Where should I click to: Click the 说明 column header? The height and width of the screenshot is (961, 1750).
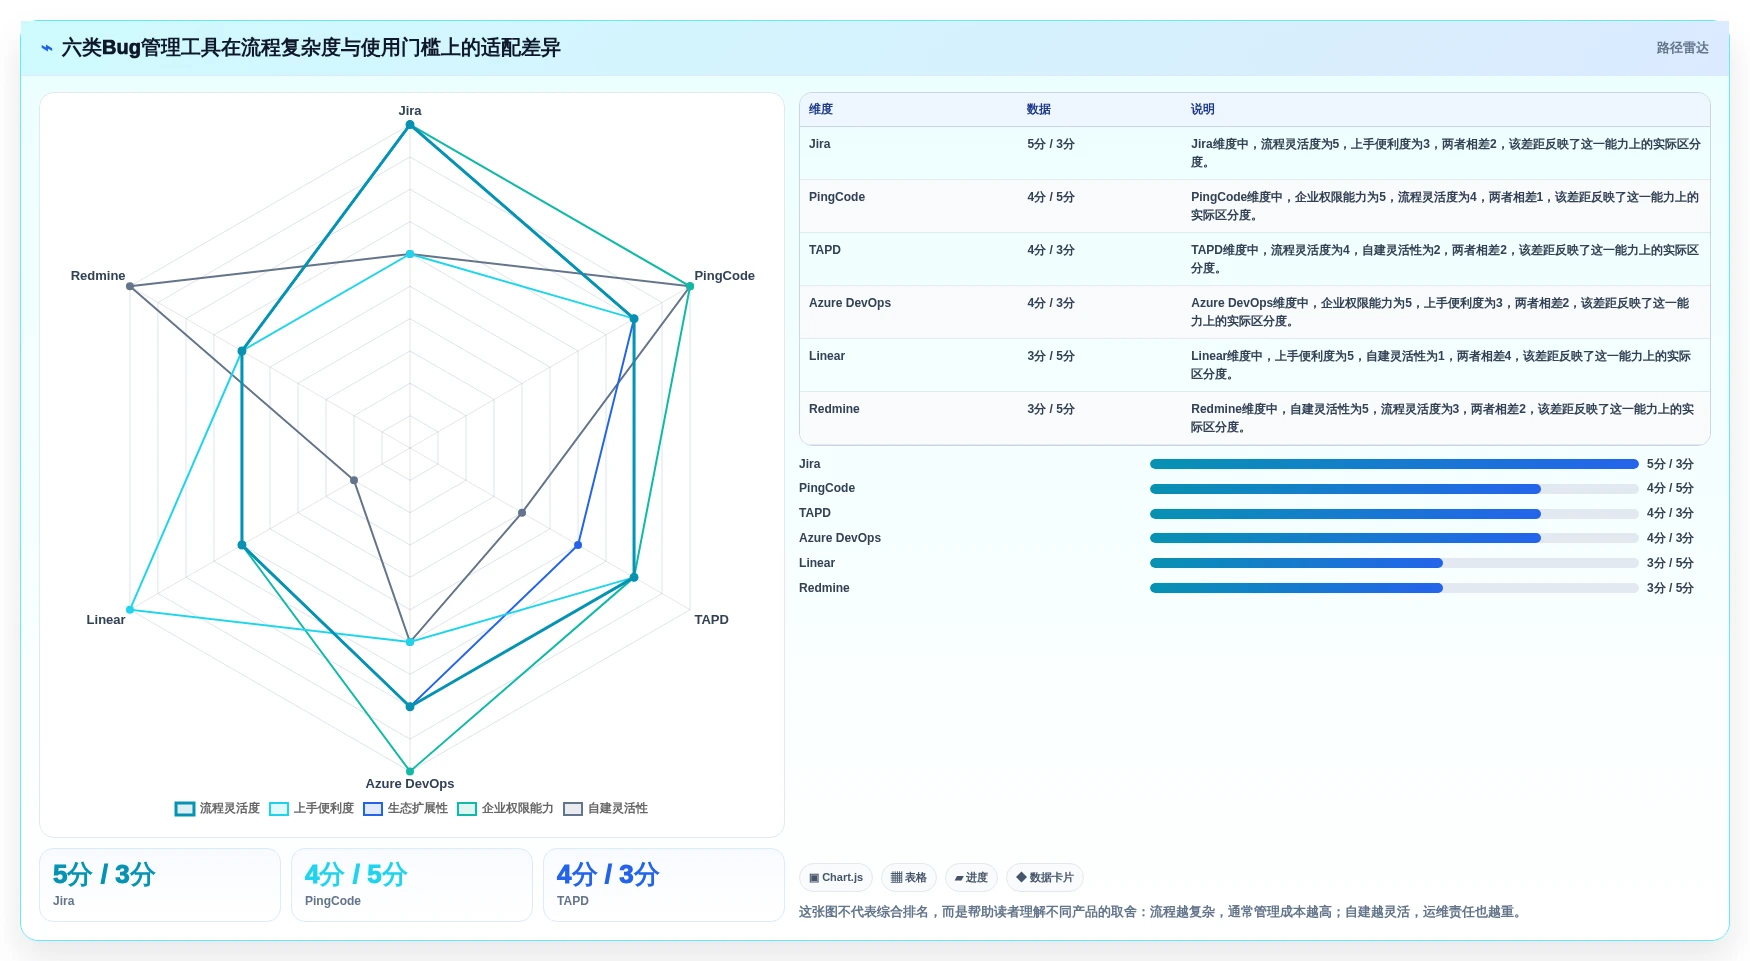1203,110
